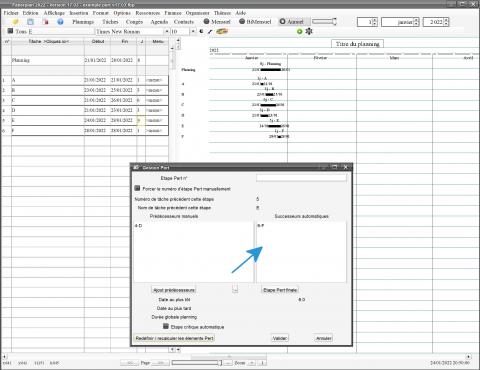The height and width of the screenshot is (370, 480).
Task: Open the Organiseur menu
Action: coord(197,13)
